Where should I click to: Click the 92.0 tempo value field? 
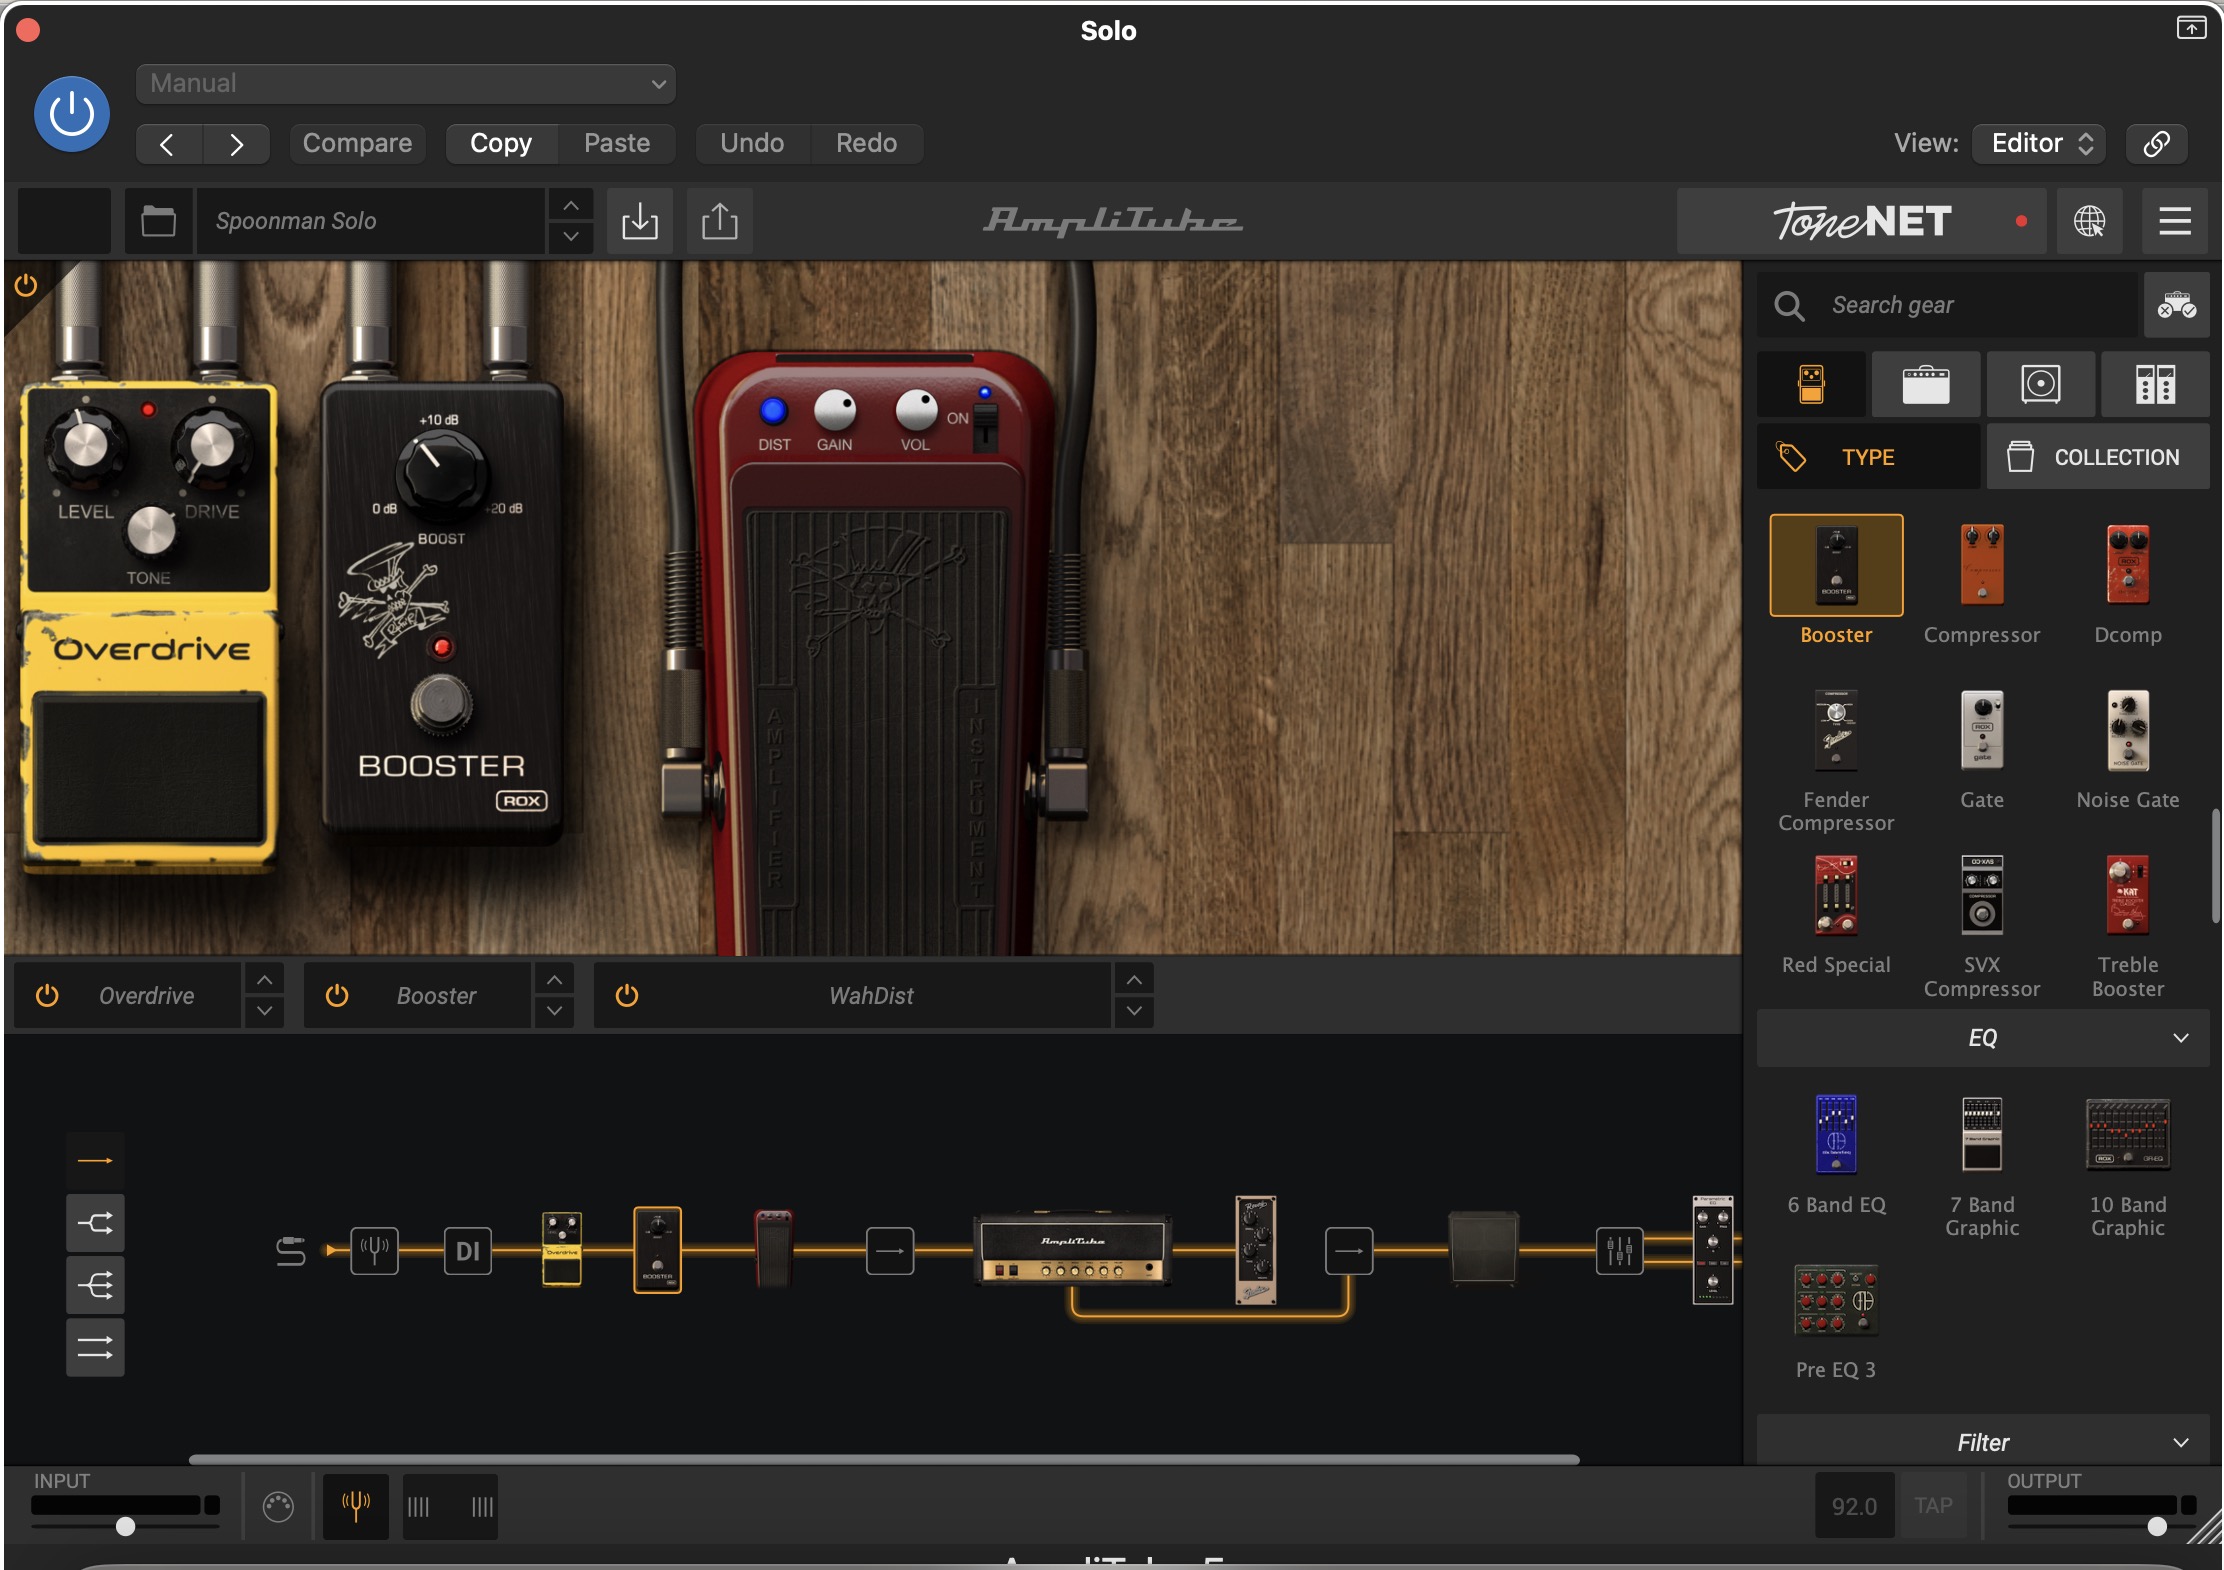[x=1854, y=1506]
